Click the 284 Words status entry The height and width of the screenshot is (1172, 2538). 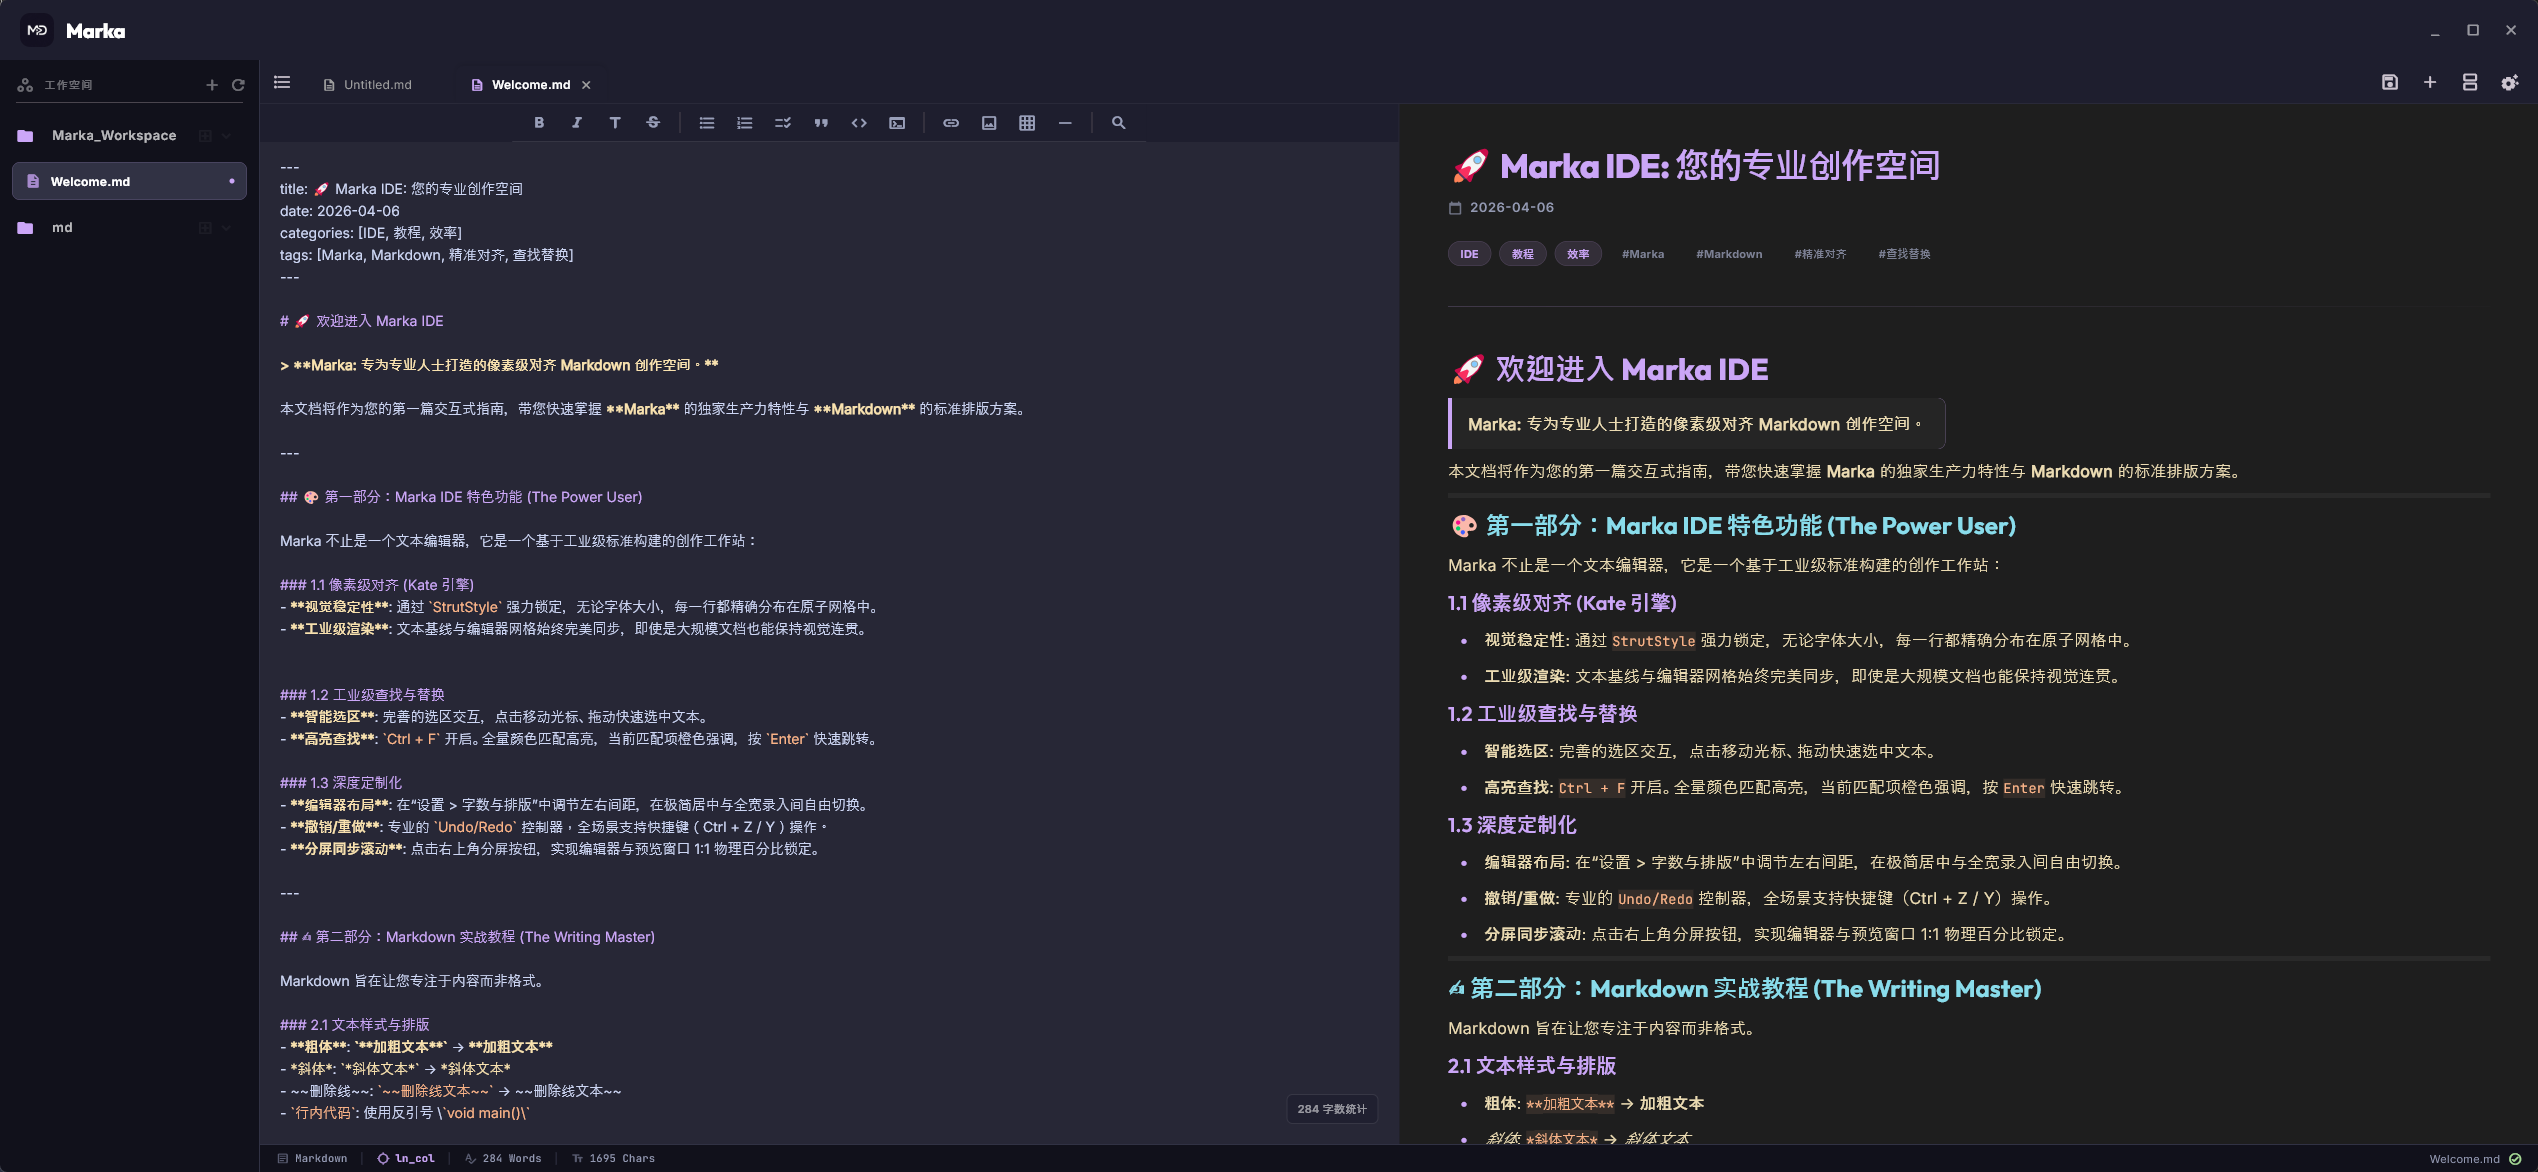tap(503, 1158)
